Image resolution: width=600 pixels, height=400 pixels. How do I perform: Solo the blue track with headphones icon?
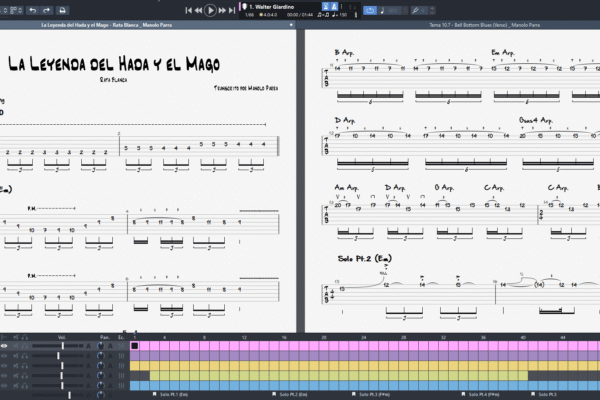[x=24, y=386]
